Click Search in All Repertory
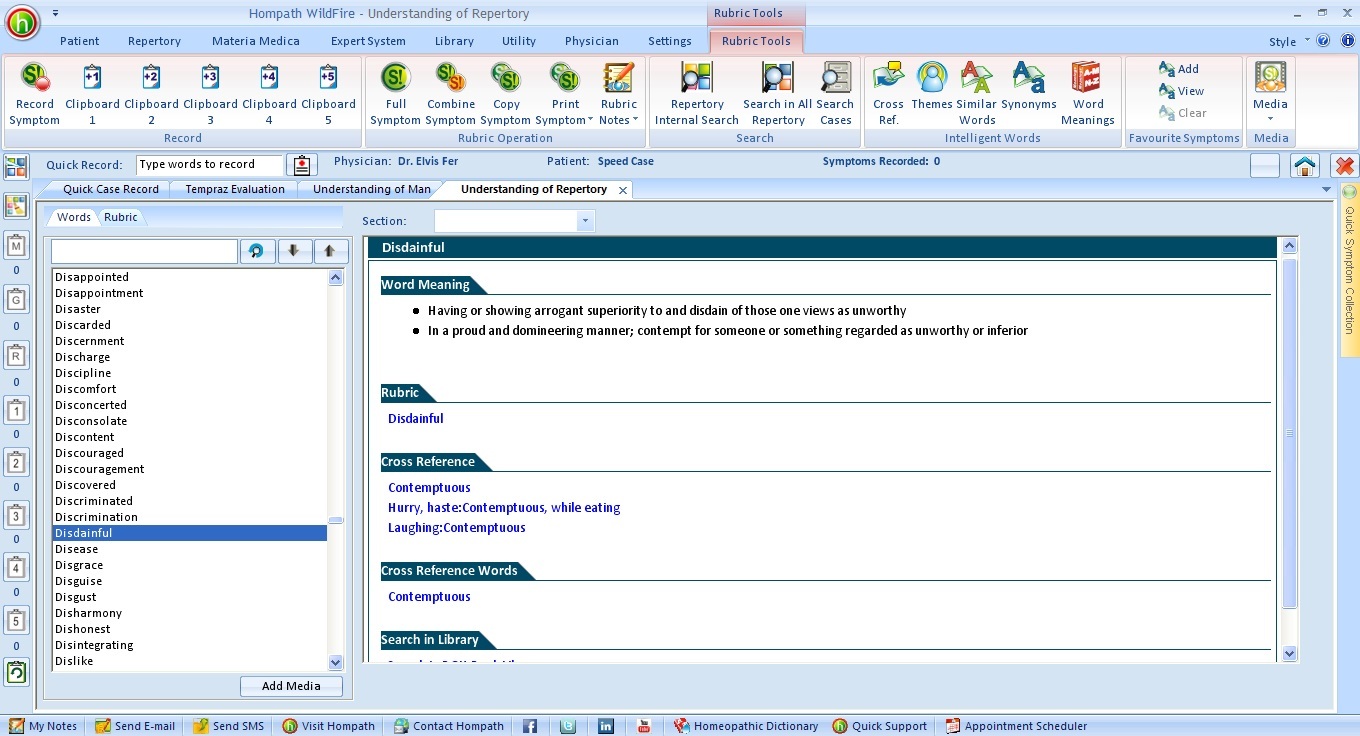This screenshot has height=736, width=1360. pos(777,94)
